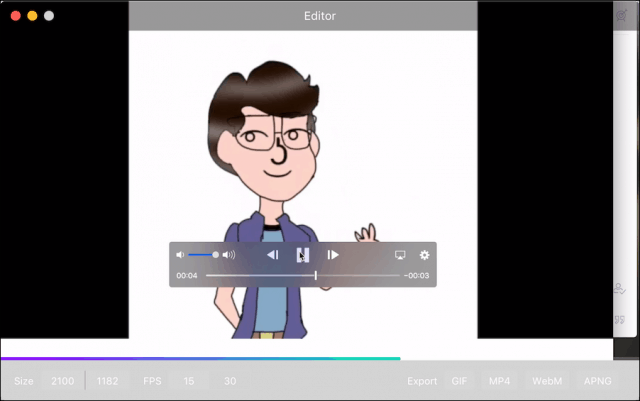The image size is (640, 401).
Task: Mute audio via the small speaker icon
Action: (180, 255)
